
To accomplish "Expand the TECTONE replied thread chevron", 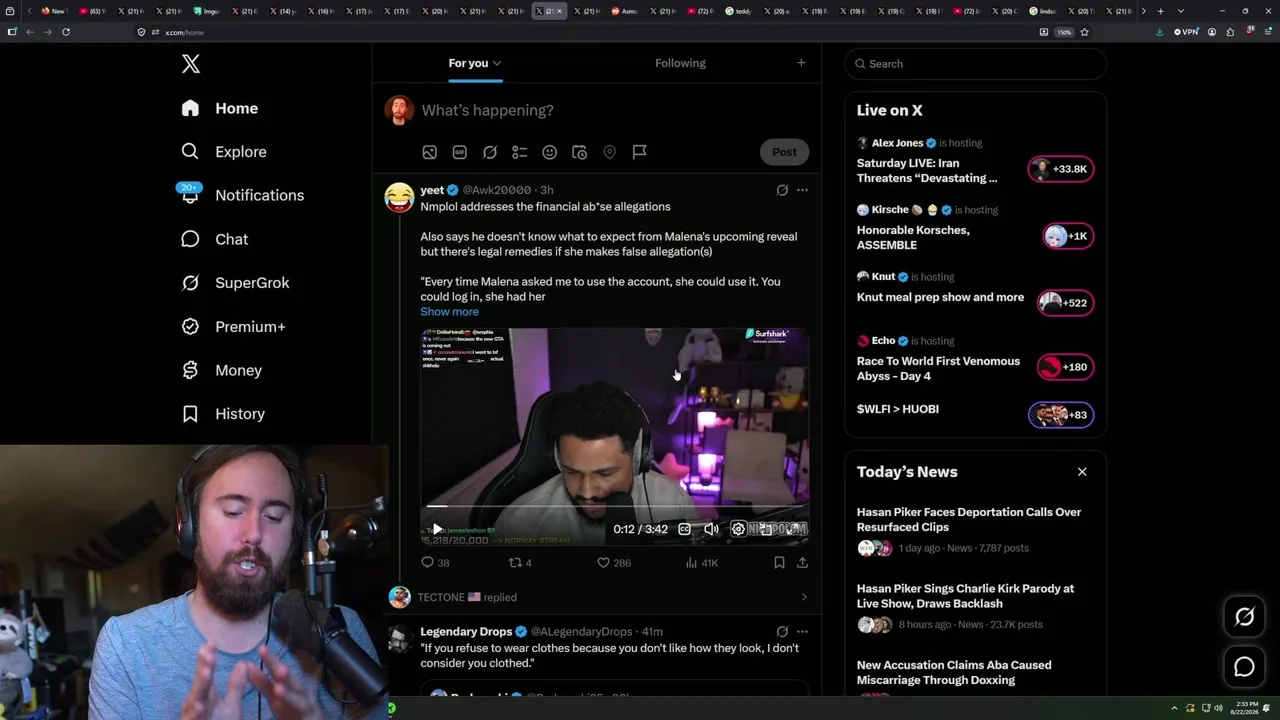I will (x=804, y=597).
